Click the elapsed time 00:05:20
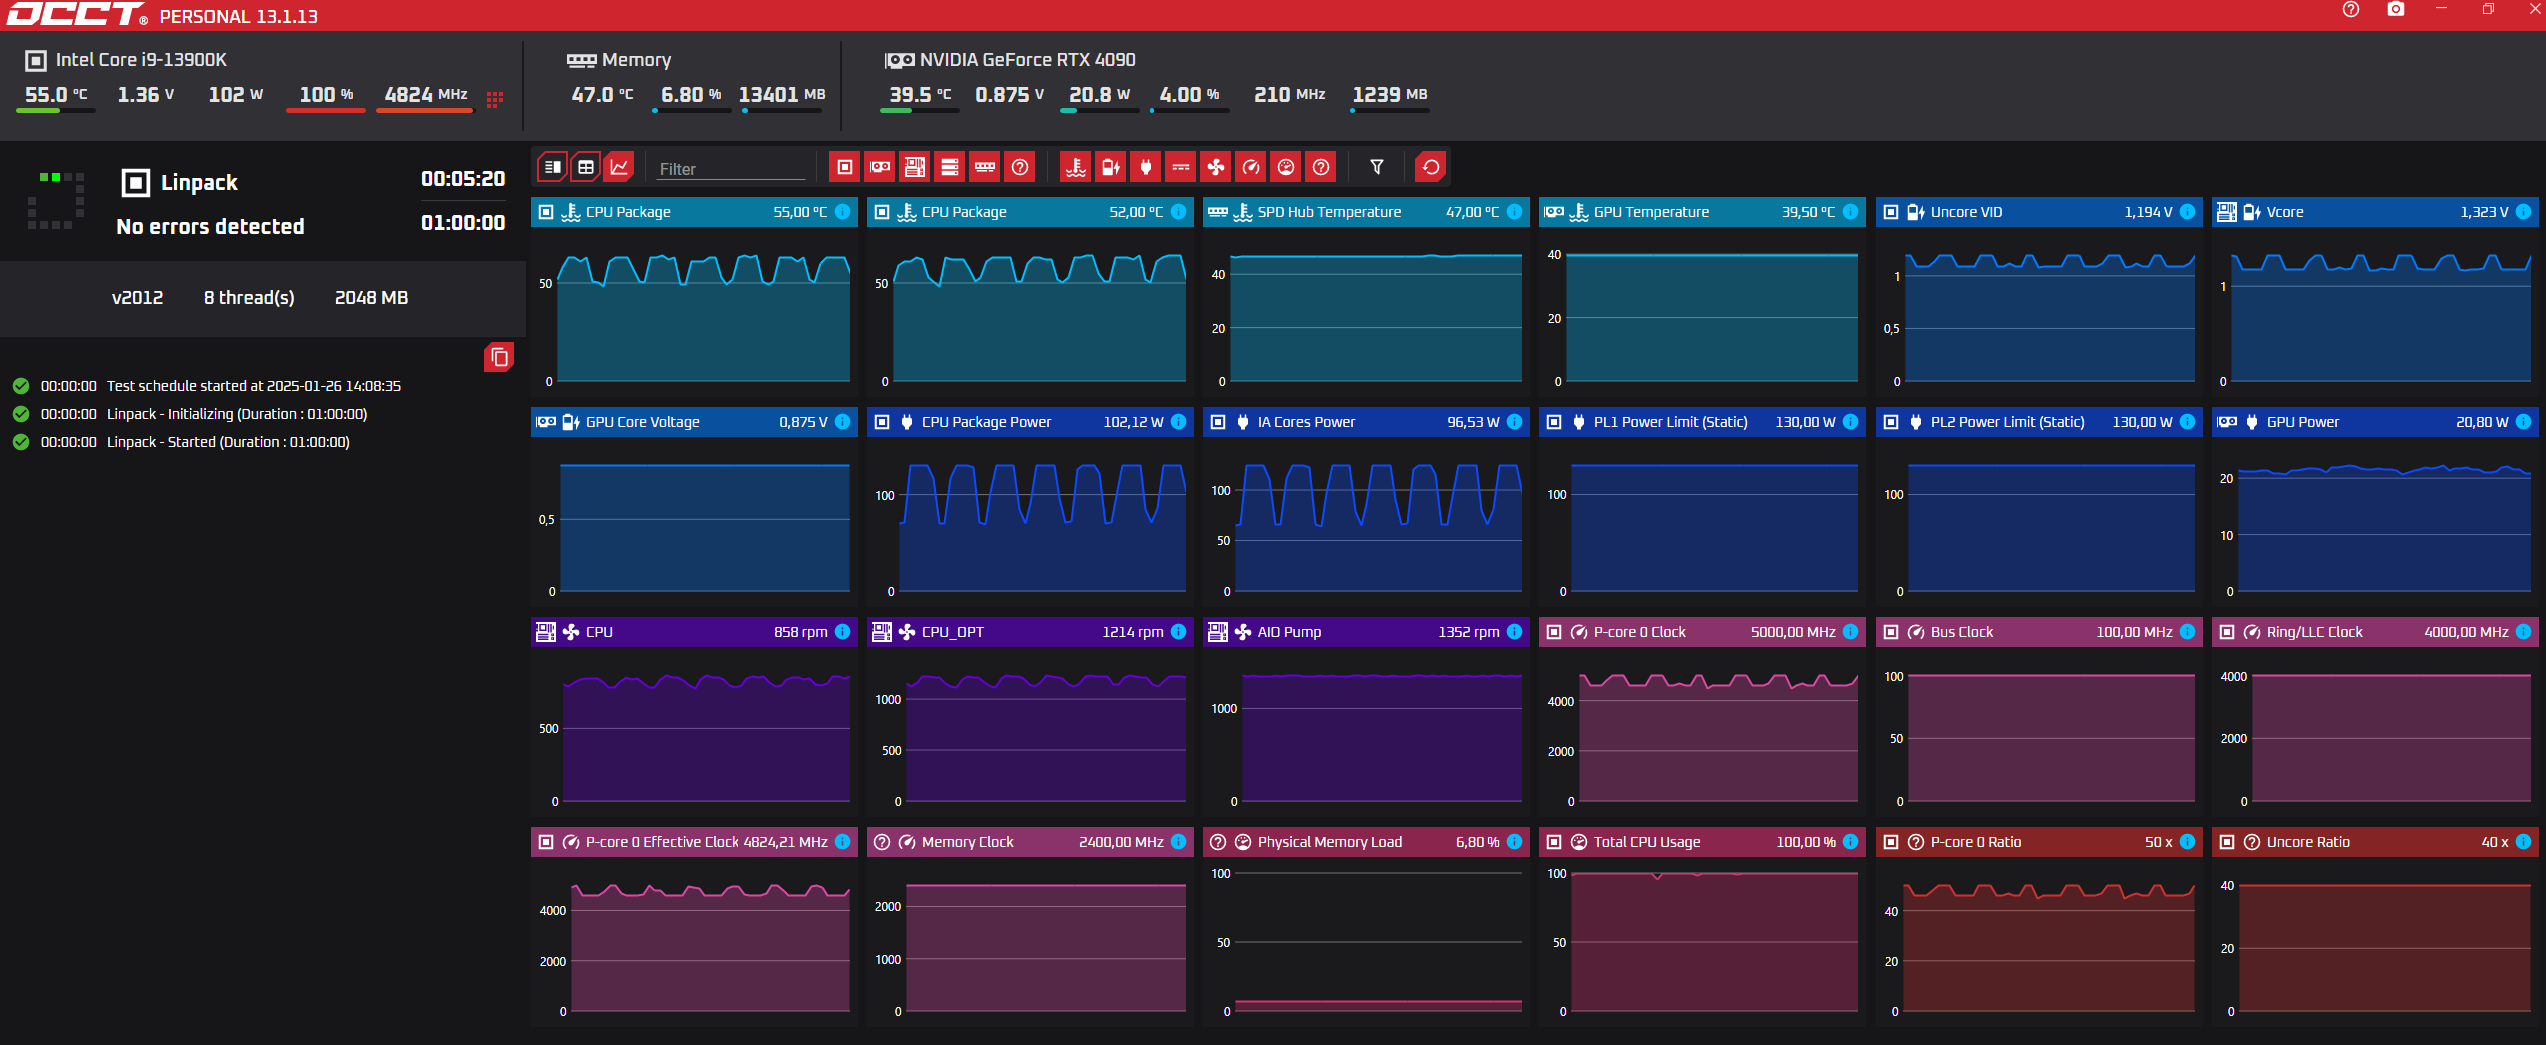The height and width of the screenshot is (1045, 2546). (463, 179)
